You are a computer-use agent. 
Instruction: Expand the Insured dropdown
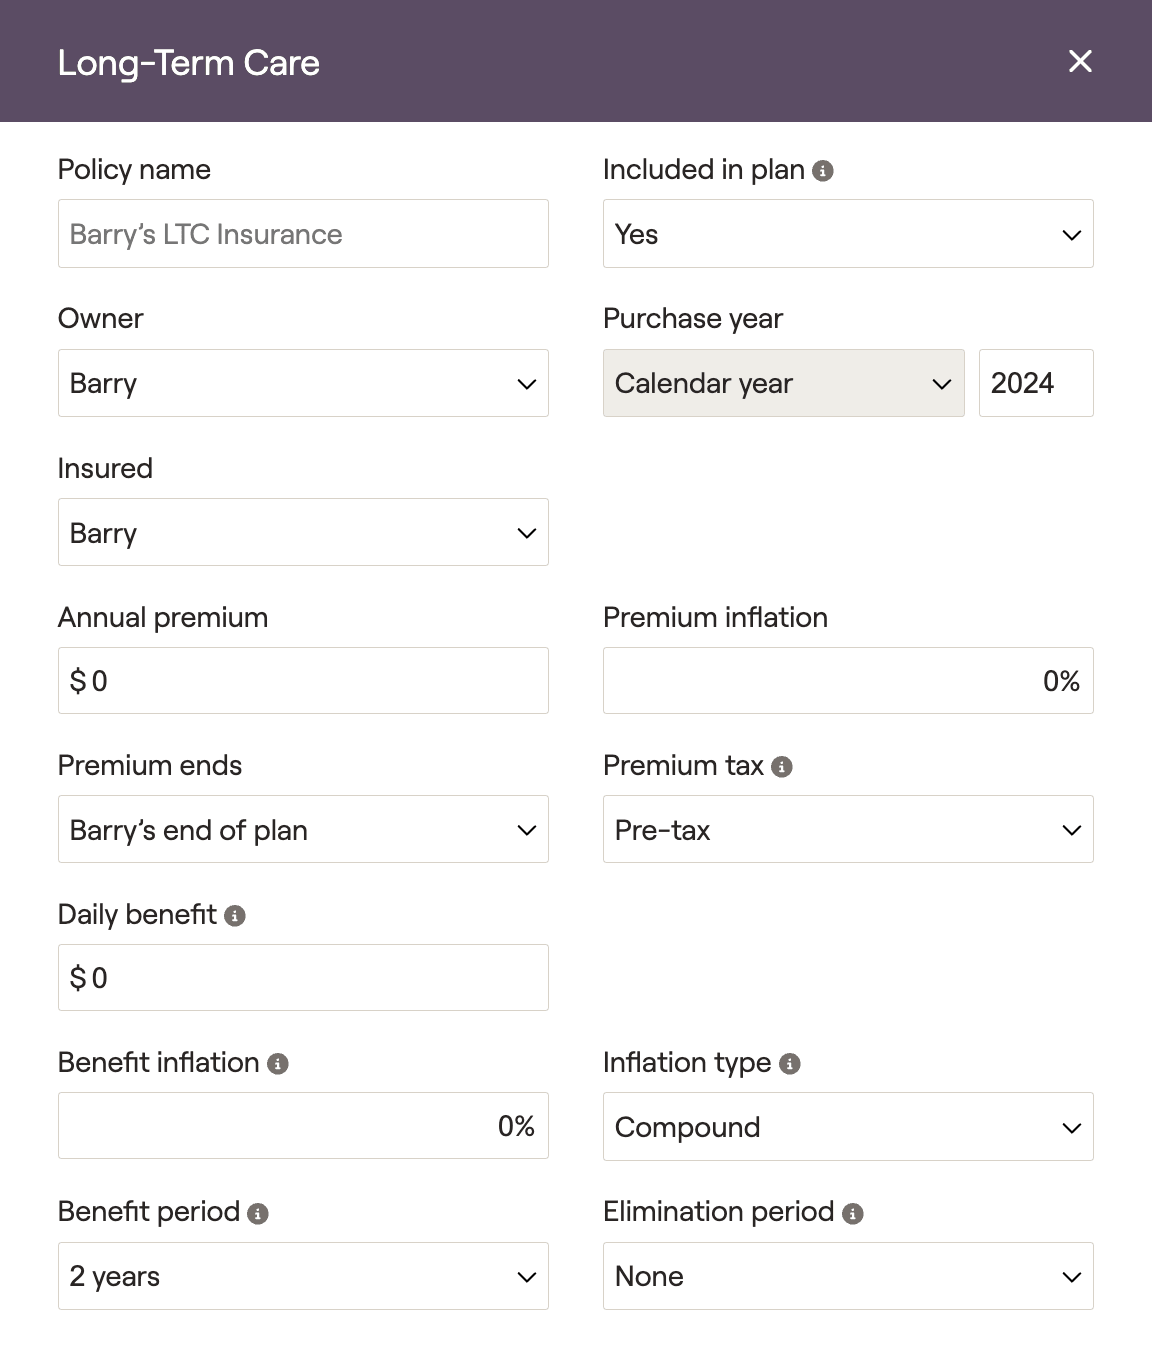[x=303, y=532]
